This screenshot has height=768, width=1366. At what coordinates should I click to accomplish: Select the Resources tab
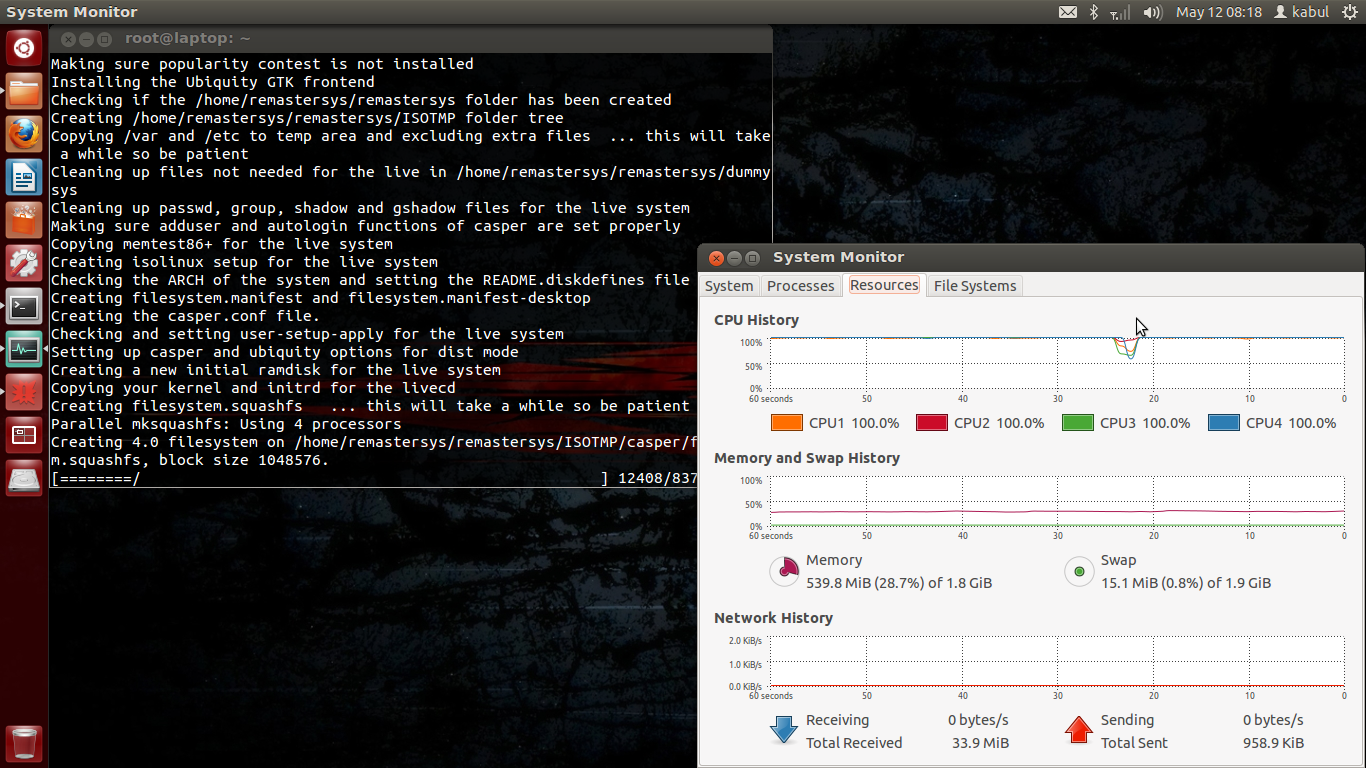coord(884,285)
